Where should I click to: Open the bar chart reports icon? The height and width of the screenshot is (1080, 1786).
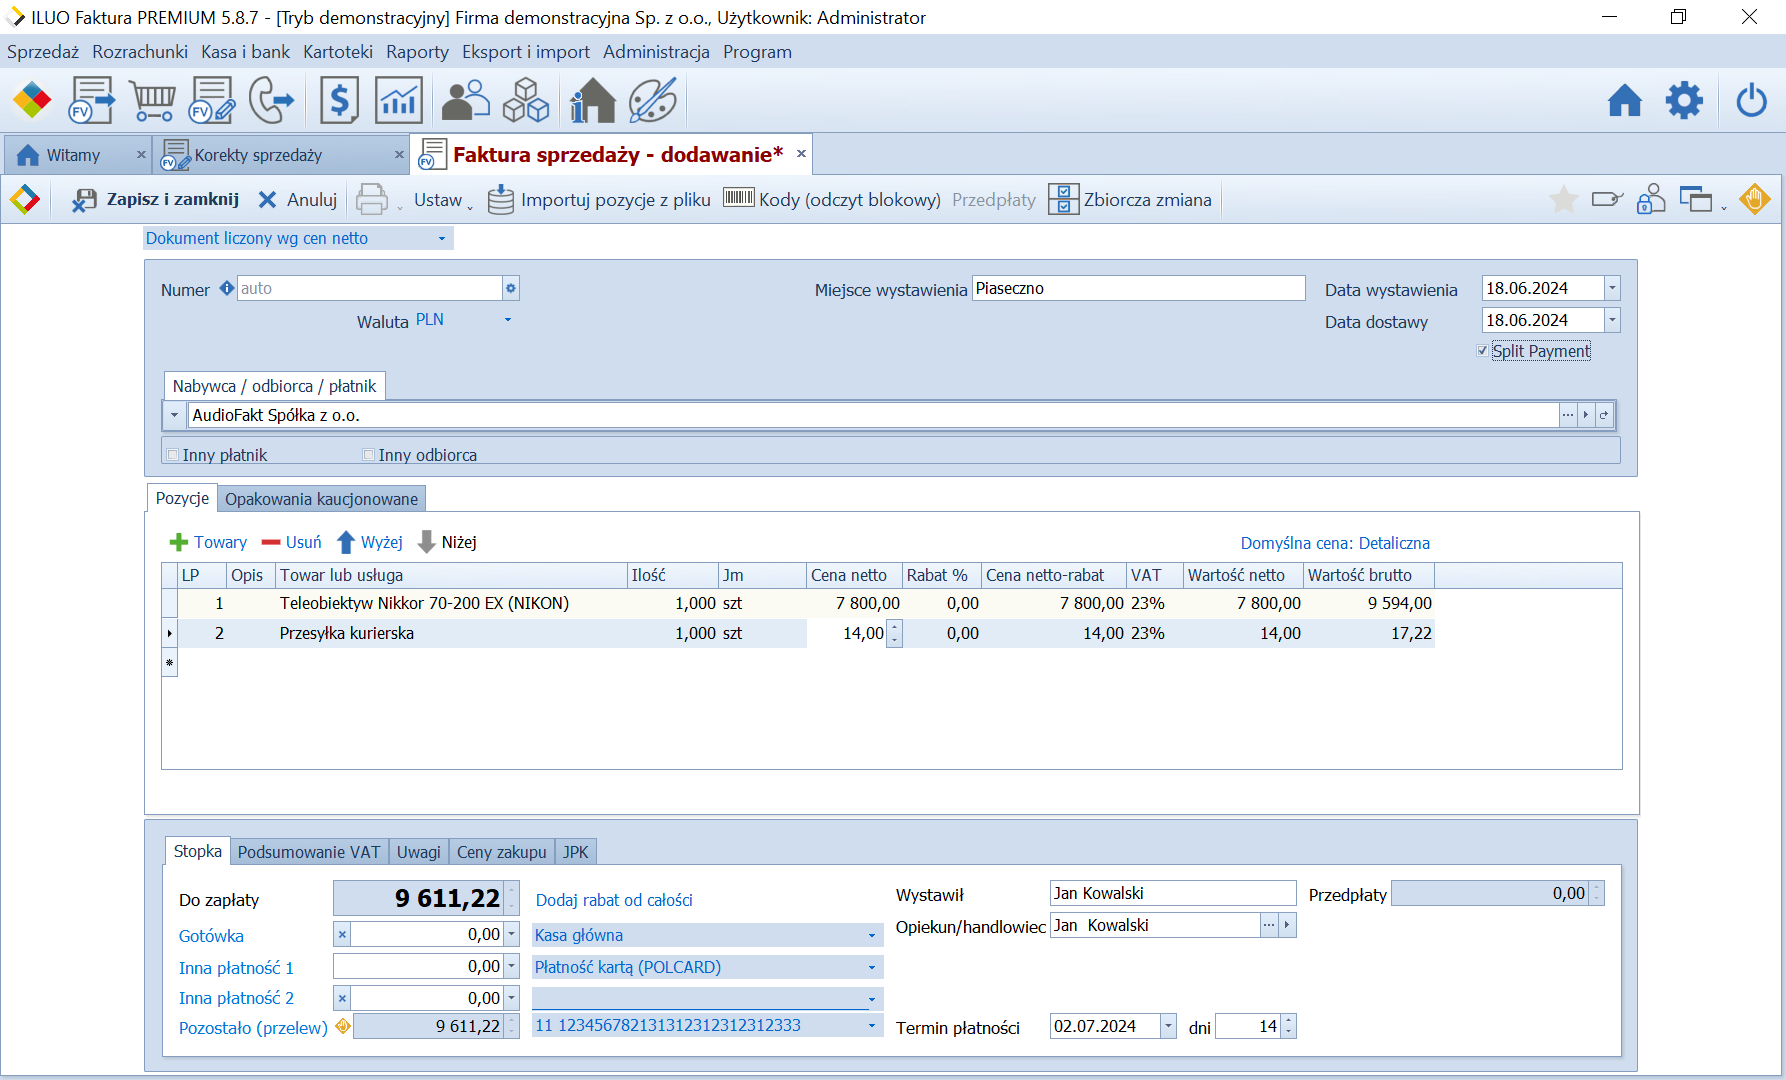(398, 100)
